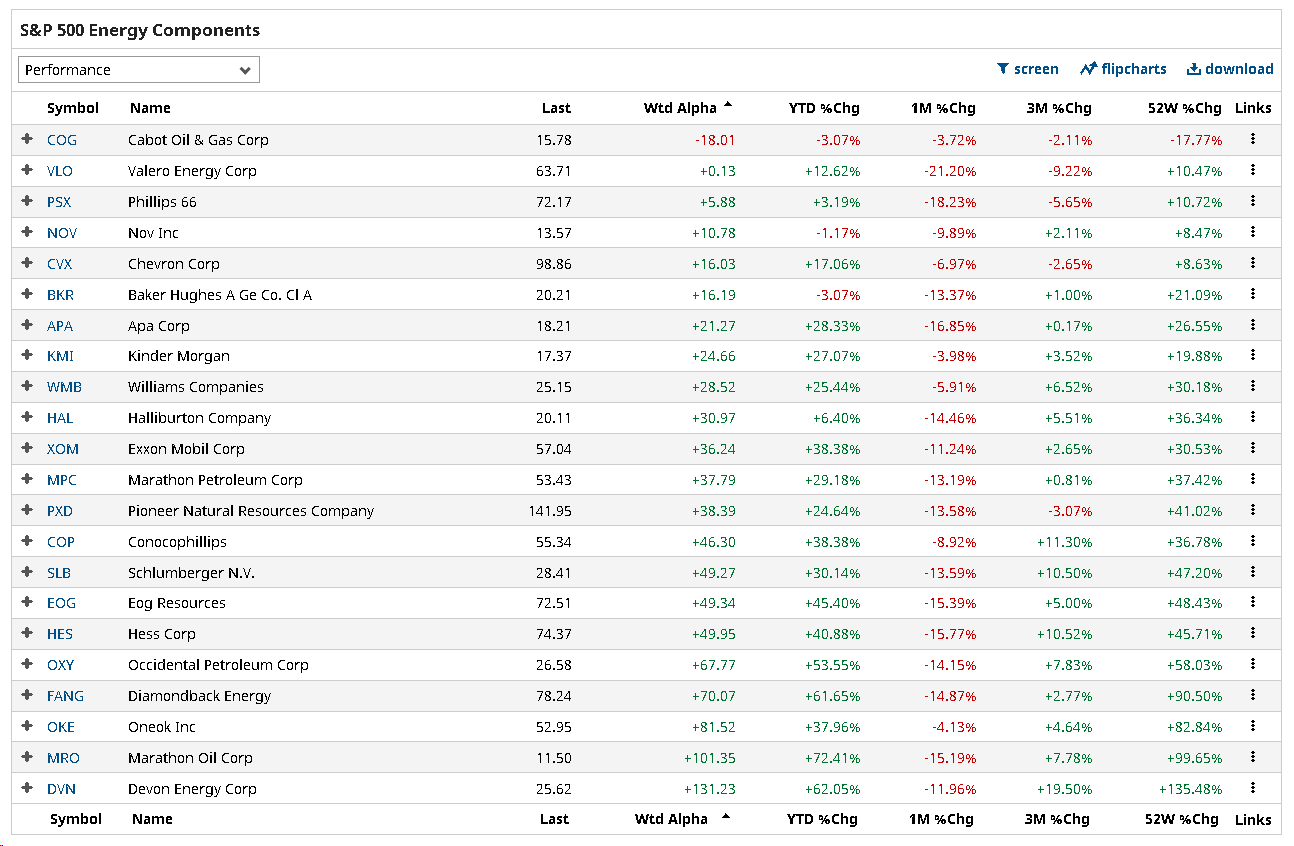Click Cabot's -18.01 Wtd Alpha value
1294x846 pixels.
[x=715, y=140]
